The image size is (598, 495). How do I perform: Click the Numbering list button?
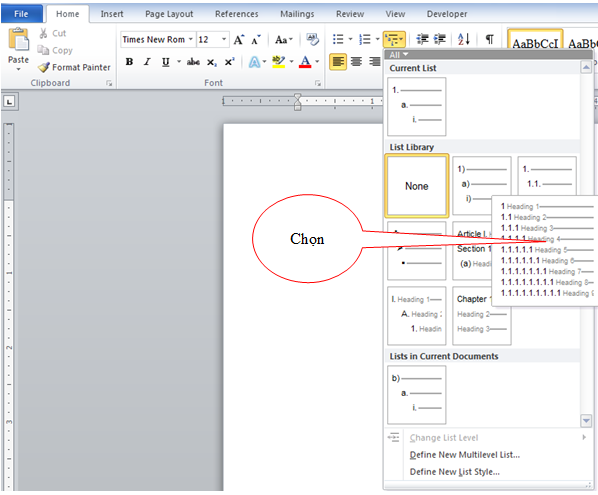365,39
